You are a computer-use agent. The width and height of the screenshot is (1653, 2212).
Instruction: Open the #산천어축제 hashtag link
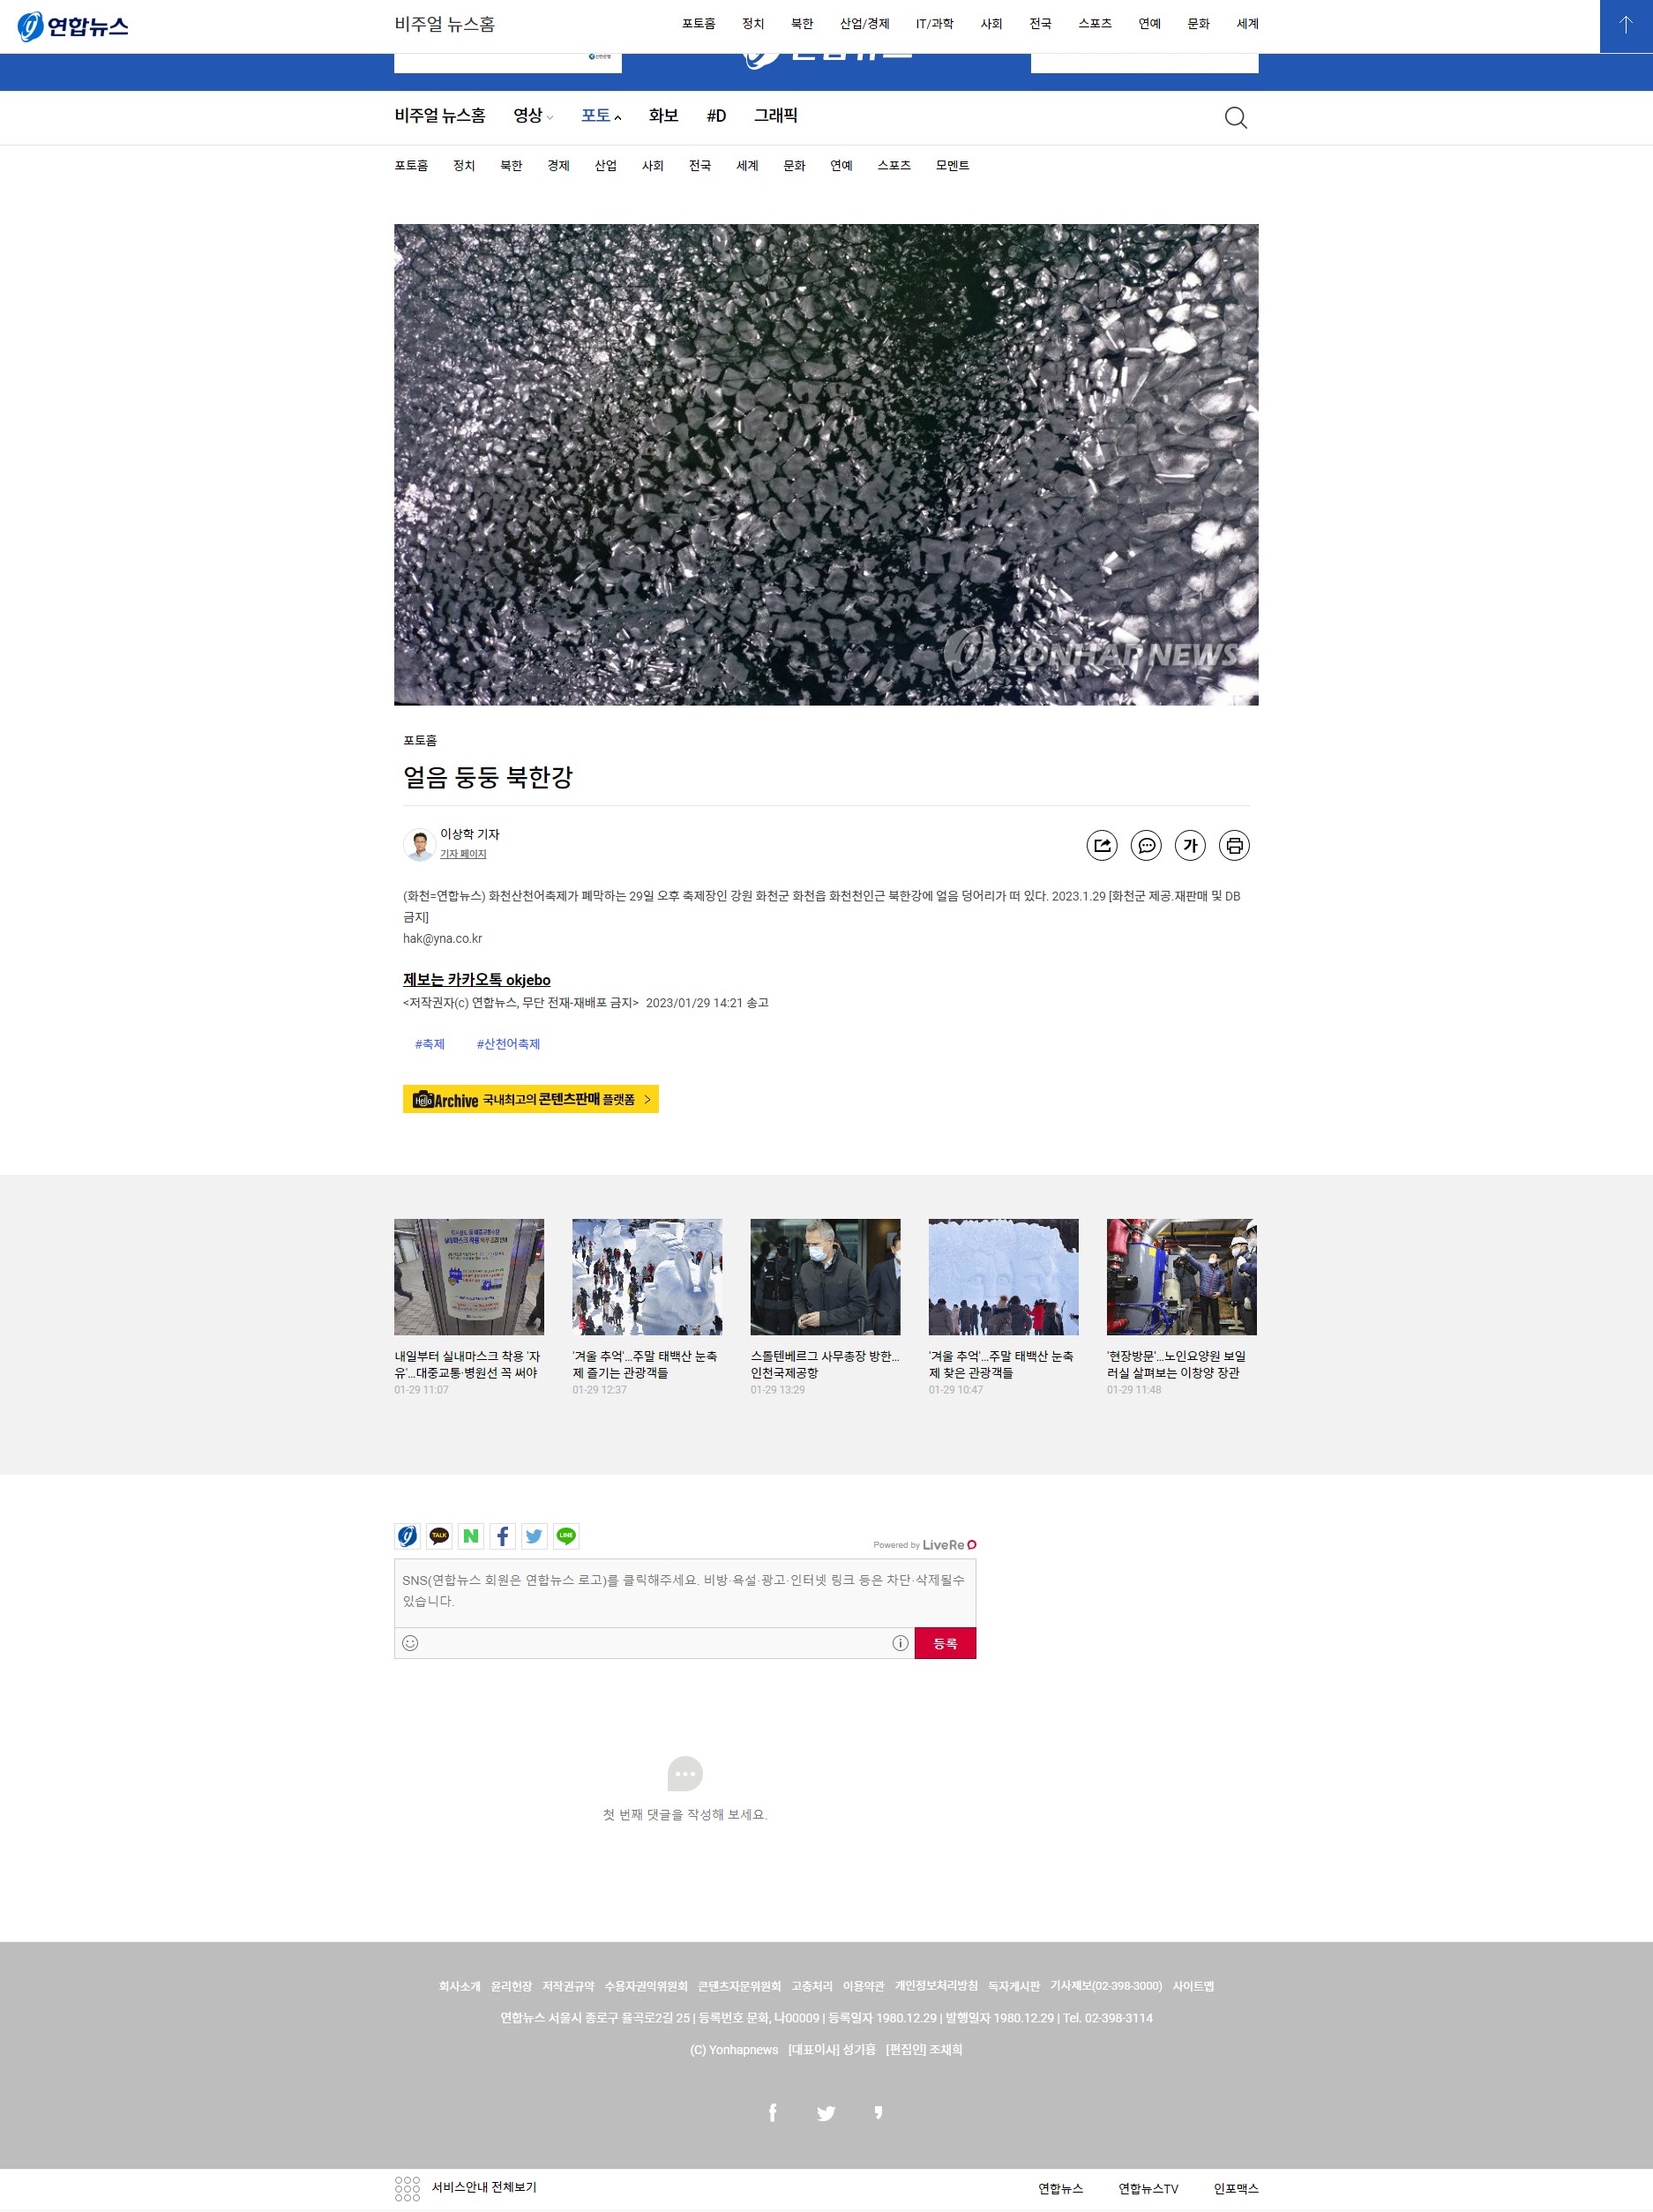pos(508,1044)
